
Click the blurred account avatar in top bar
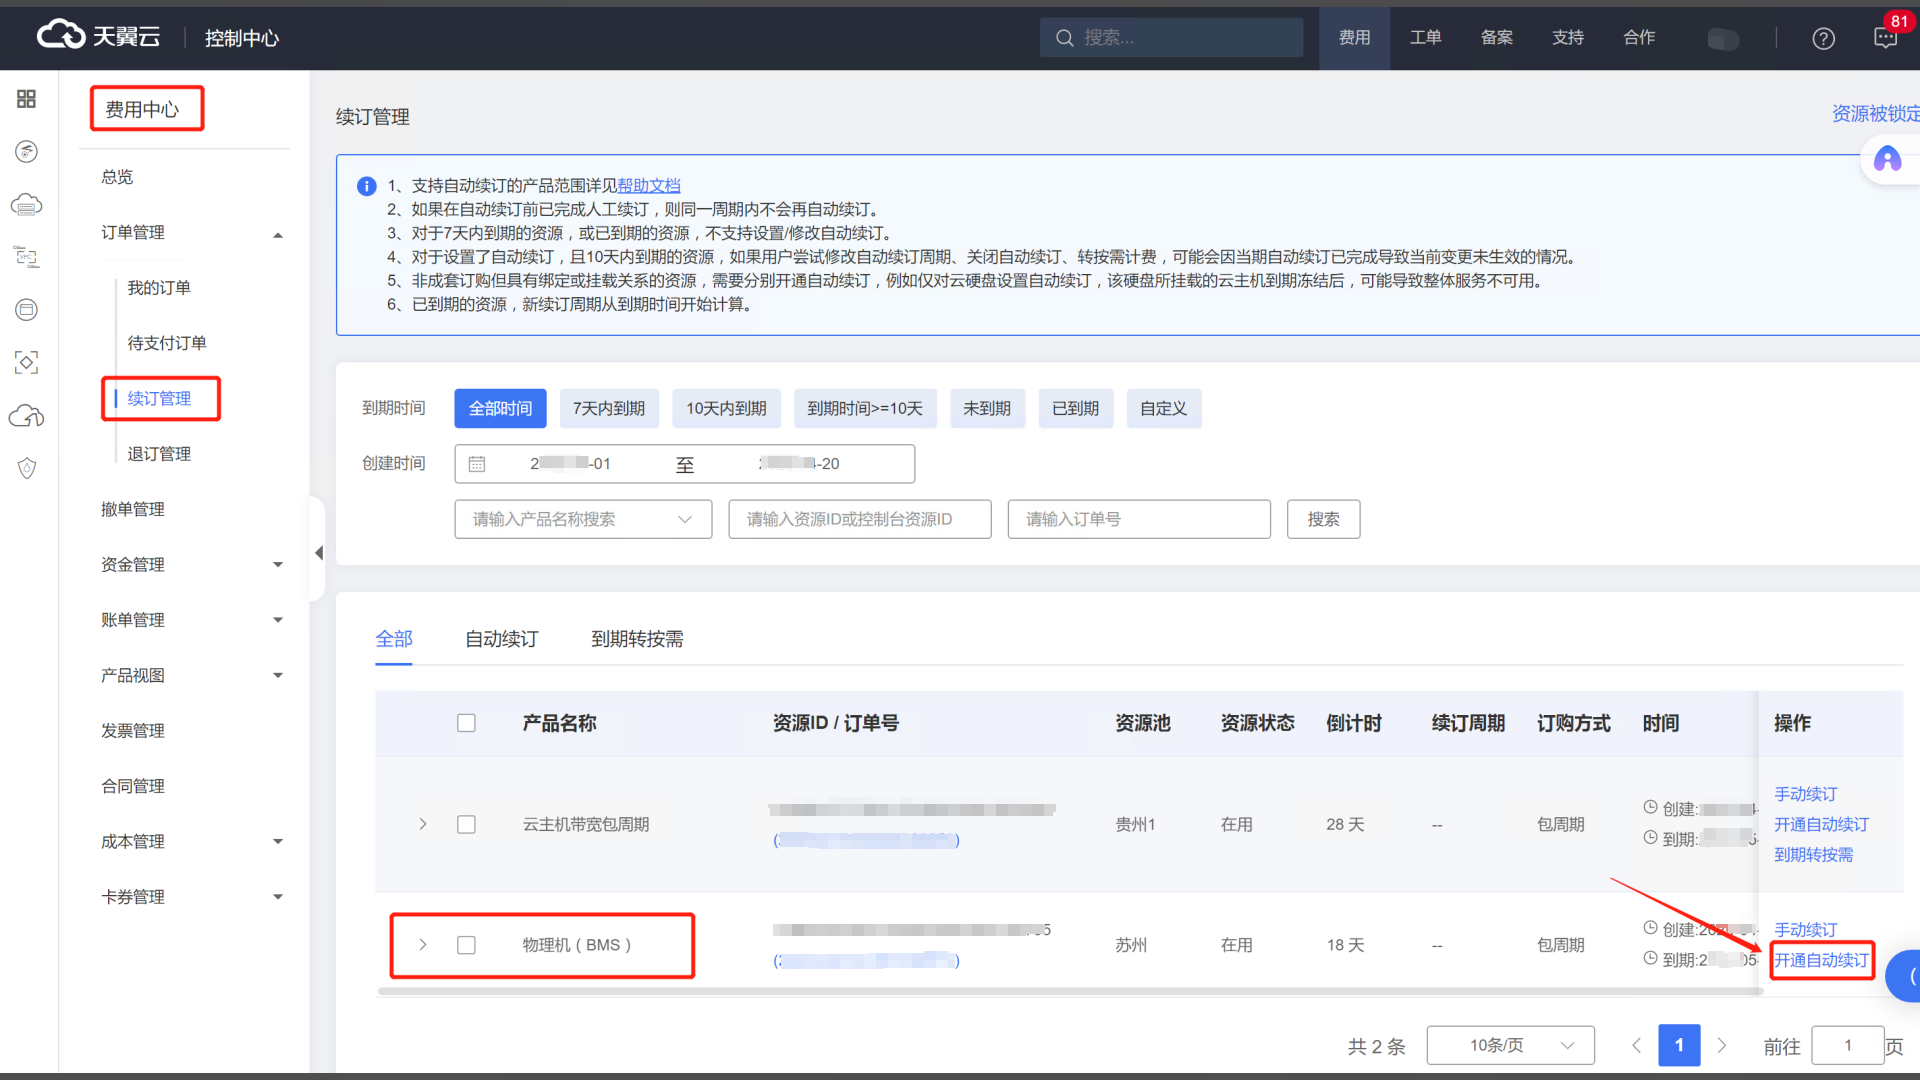[x=1723, y=39]
